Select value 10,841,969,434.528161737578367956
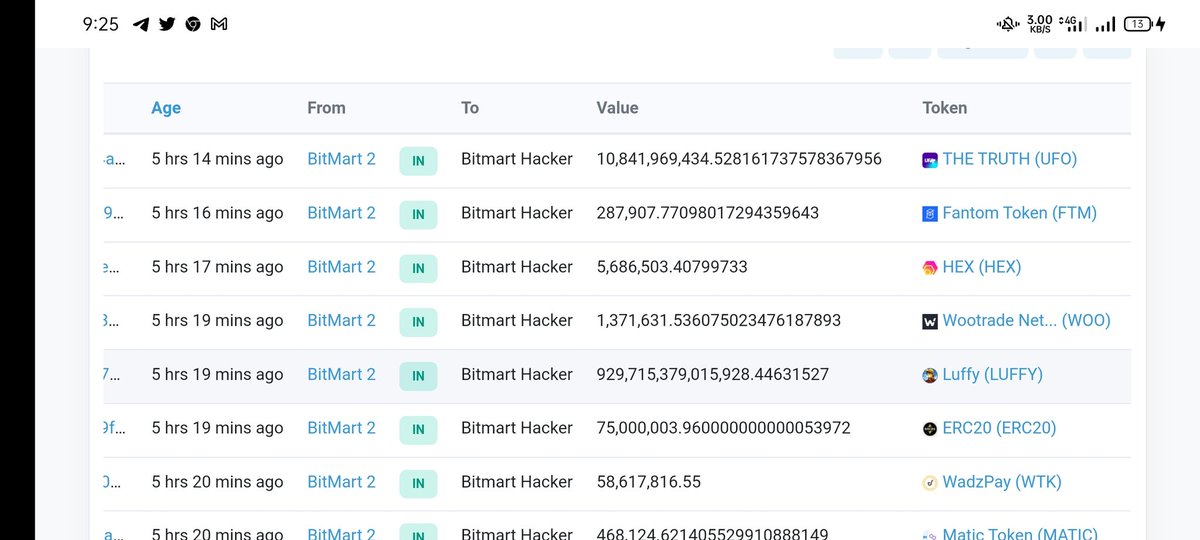The height and width of the screenshot is (540, 1200). (739, 159)
